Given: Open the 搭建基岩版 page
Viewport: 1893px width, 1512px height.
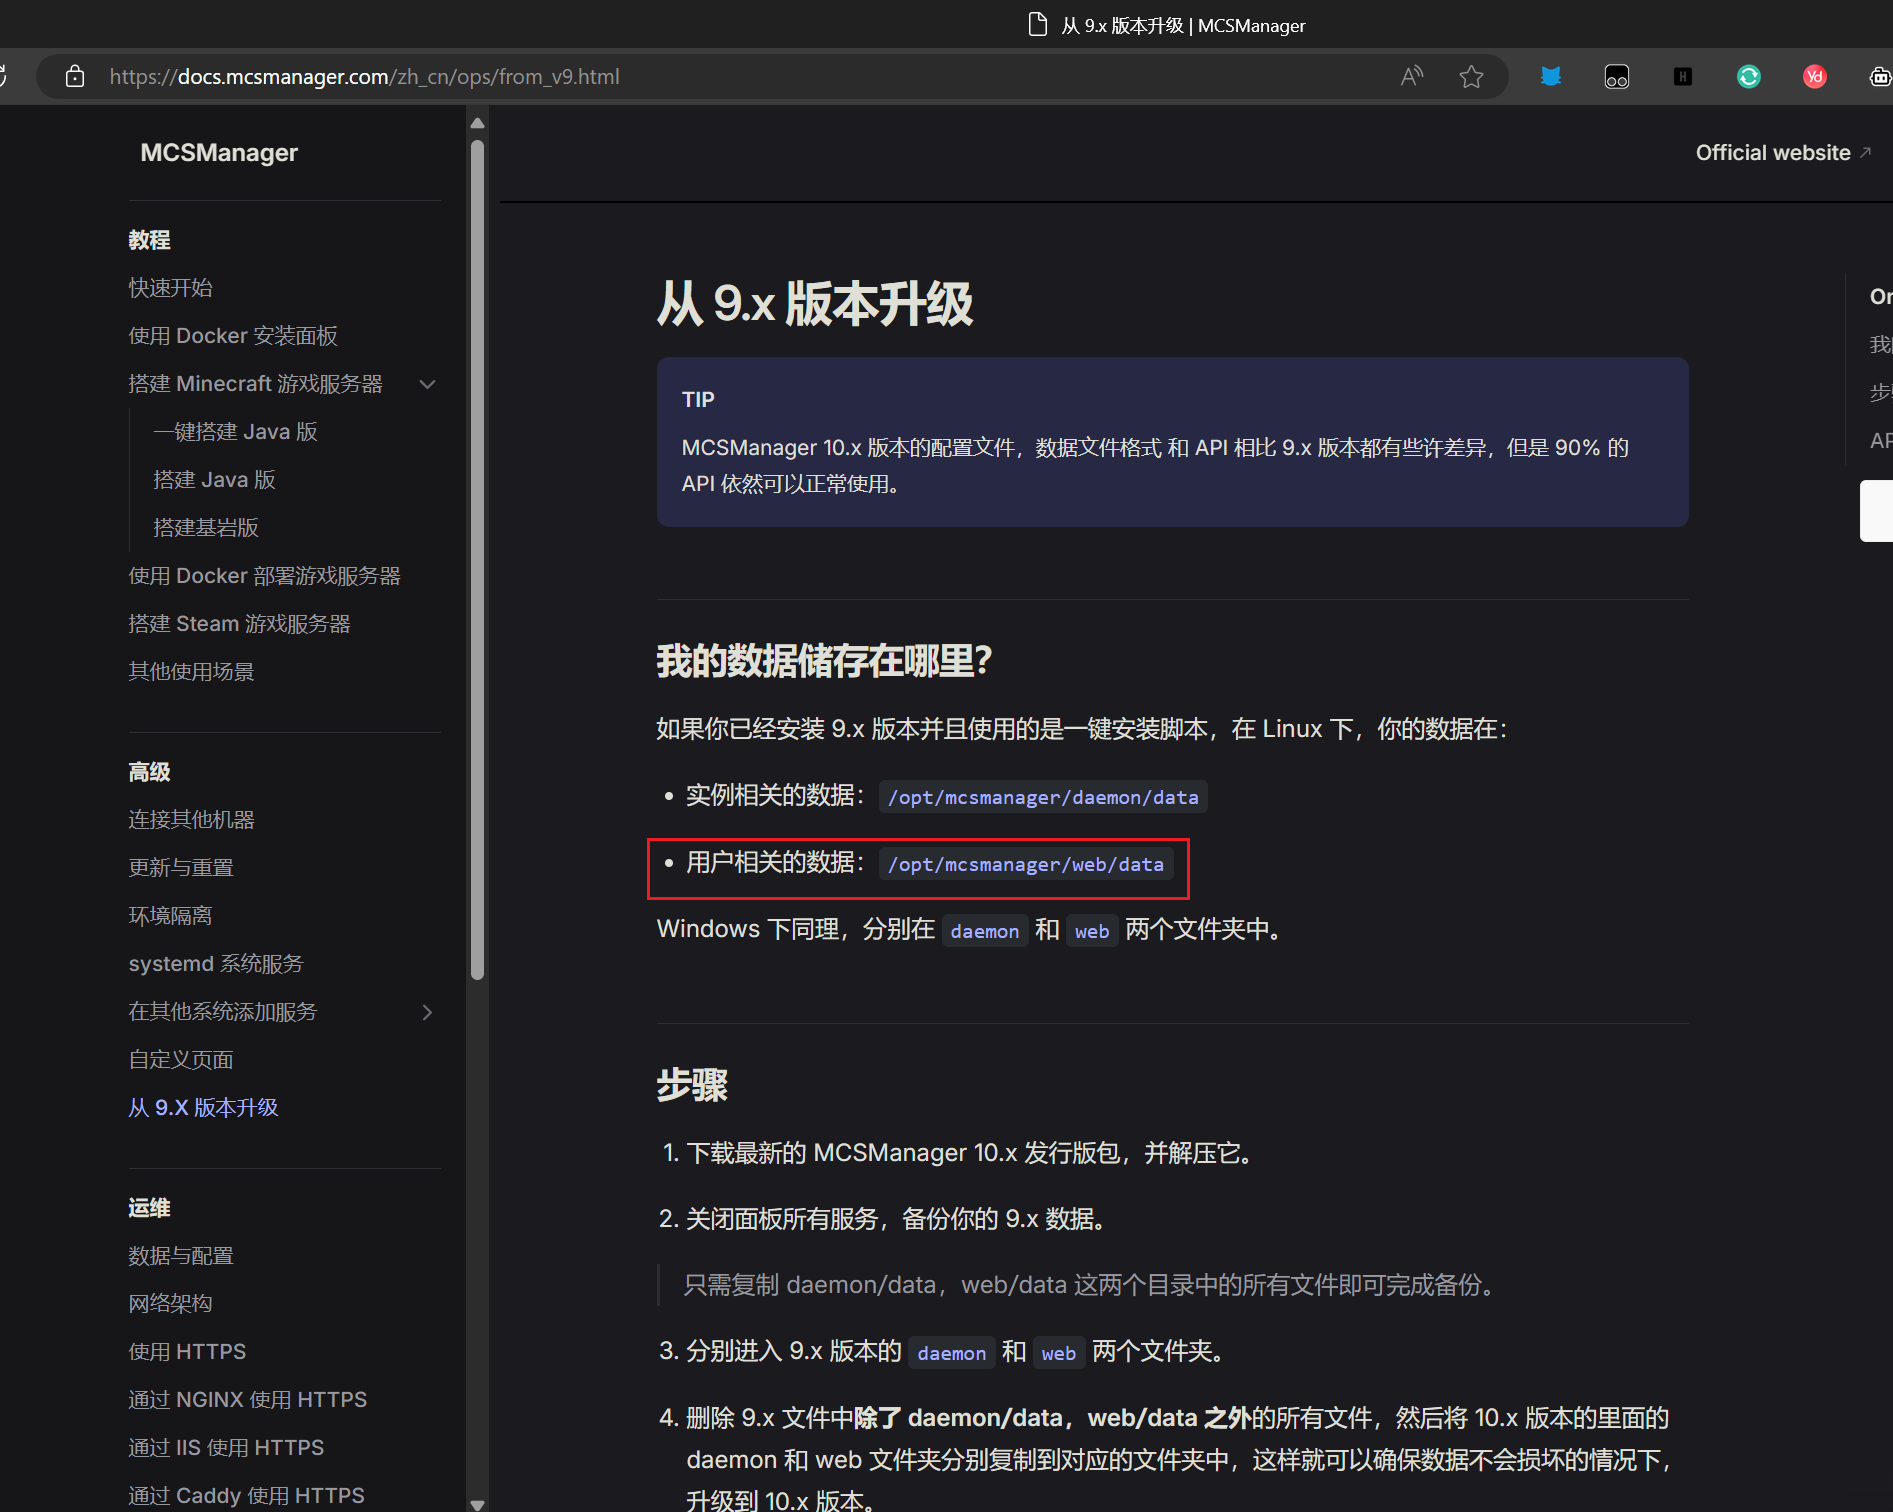Looking at the screenshot, I should pyautogui.click(x=206, y=527).
